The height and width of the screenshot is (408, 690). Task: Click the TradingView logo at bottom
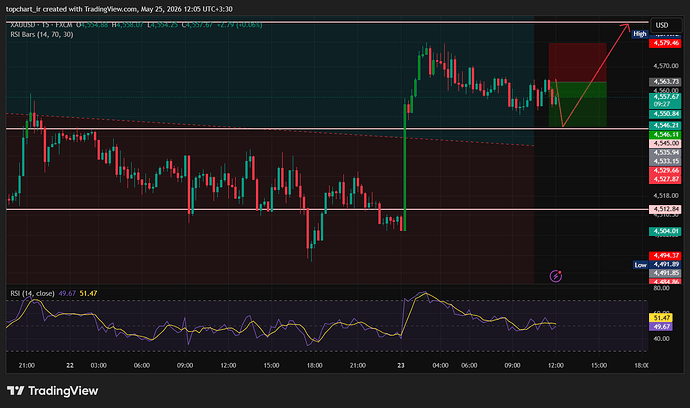coord(52,390)
